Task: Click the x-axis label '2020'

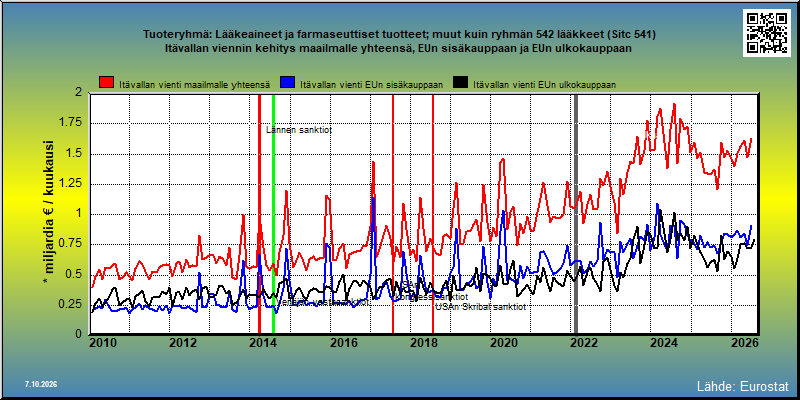Action: pyautogui.click(x=504, y=343)
